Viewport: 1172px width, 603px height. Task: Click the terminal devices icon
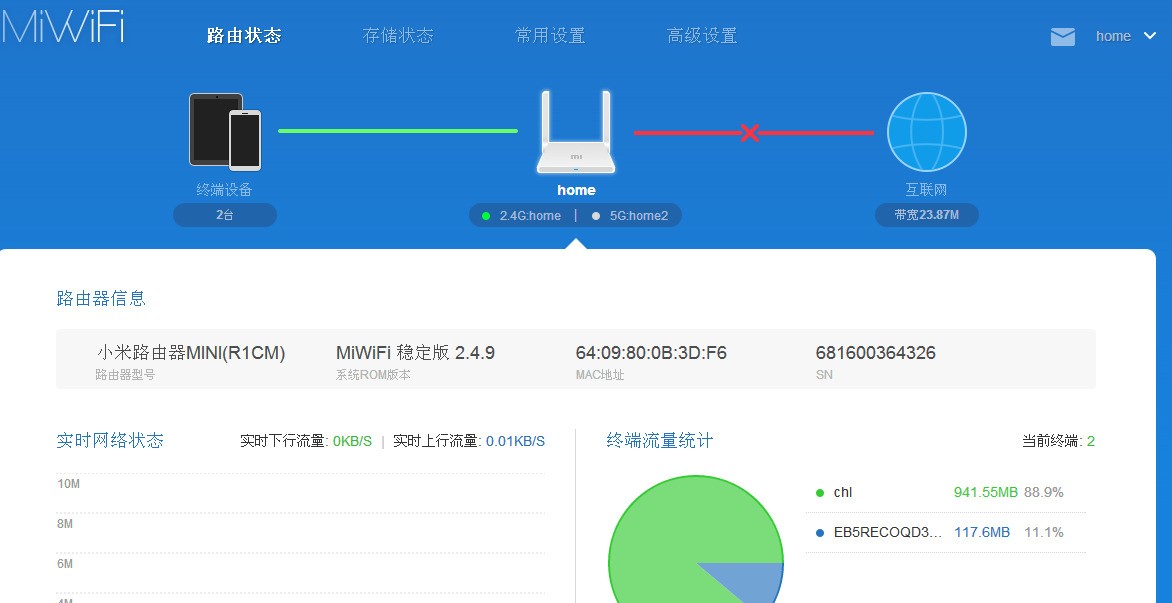click(224, 131)
